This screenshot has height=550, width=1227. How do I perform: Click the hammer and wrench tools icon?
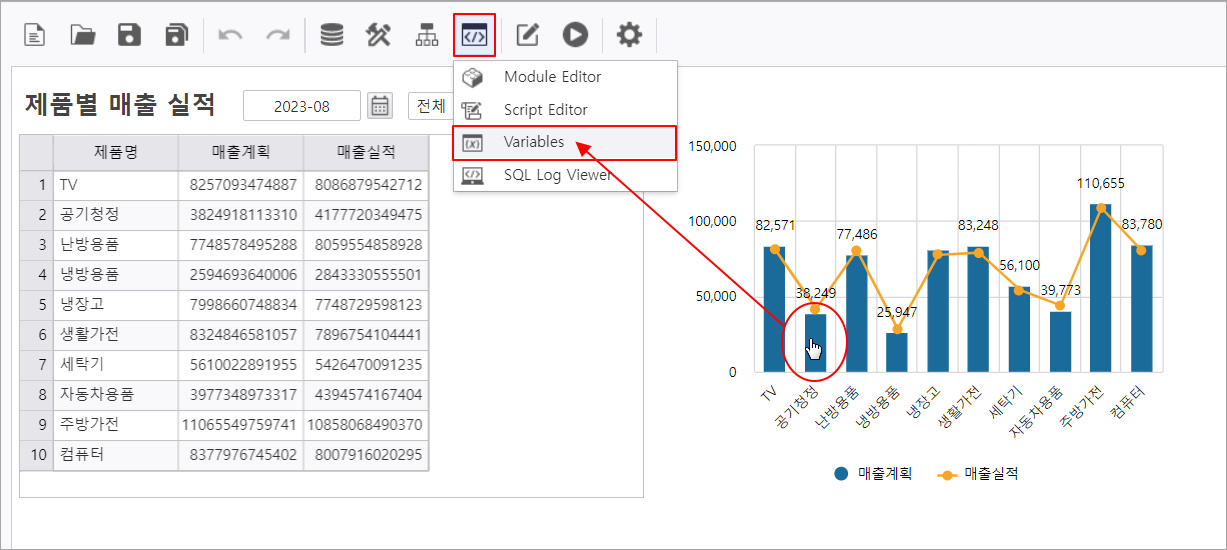click(x=379, y=35)
